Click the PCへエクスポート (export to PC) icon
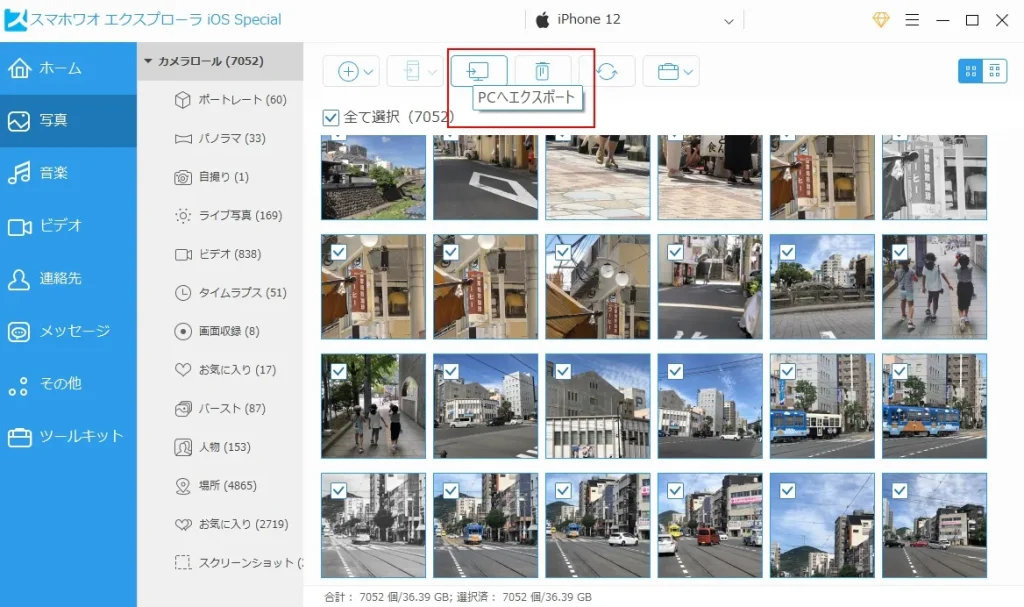This screenshot has width=1024, height=607. 479,70
